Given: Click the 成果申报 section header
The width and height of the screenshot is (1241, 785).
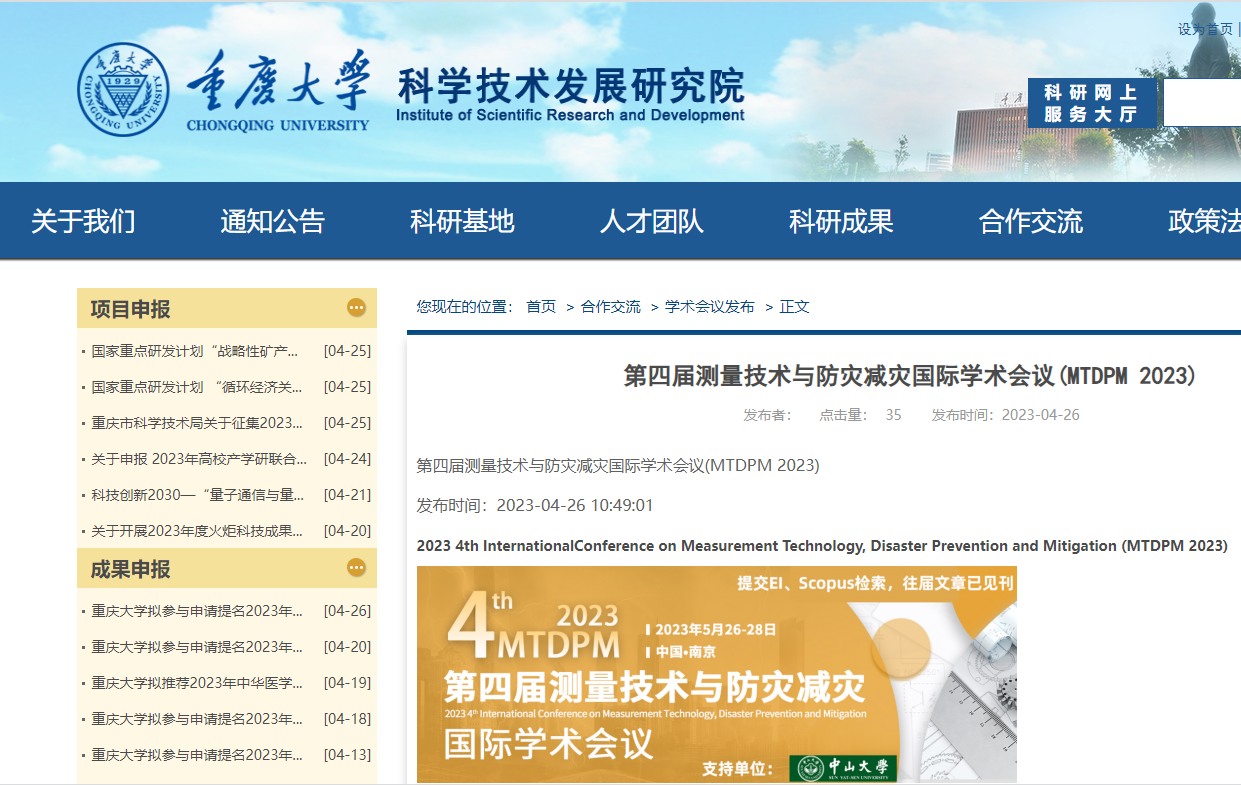Looking at the screenshot, I should click(x=130, y=569).
